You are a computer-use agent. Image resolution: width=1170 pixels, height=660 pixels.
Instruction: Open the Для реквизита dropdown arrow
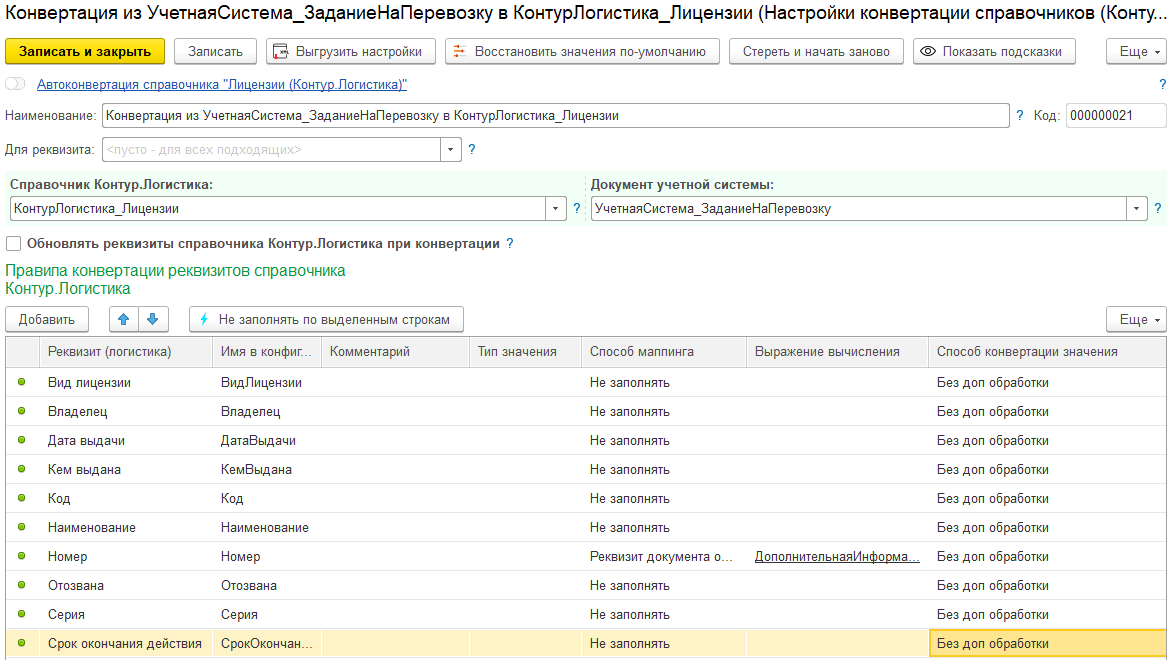[451, 149]
